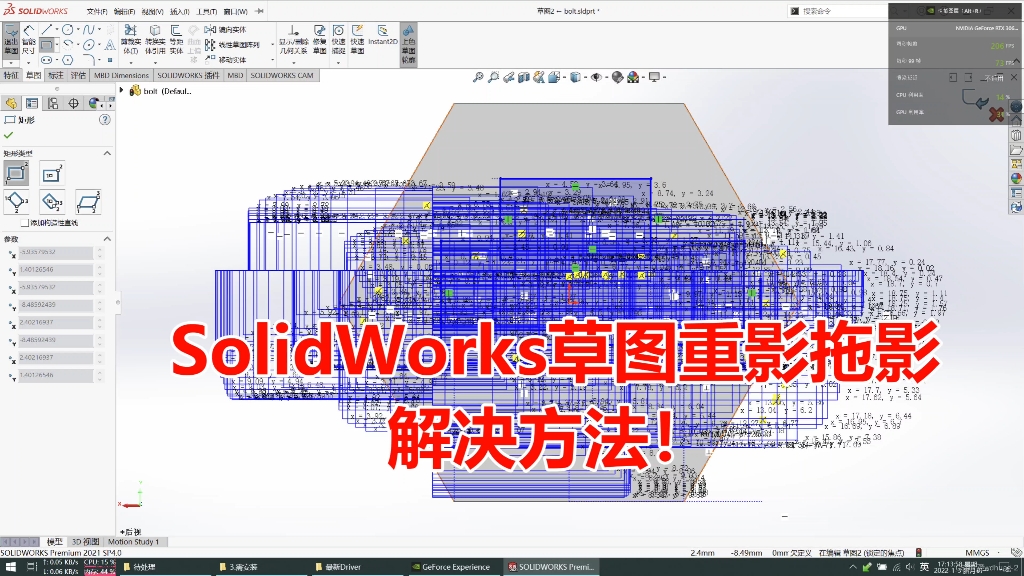Switch to the Features (特征) ribbon tab

[x=11, y=75]
